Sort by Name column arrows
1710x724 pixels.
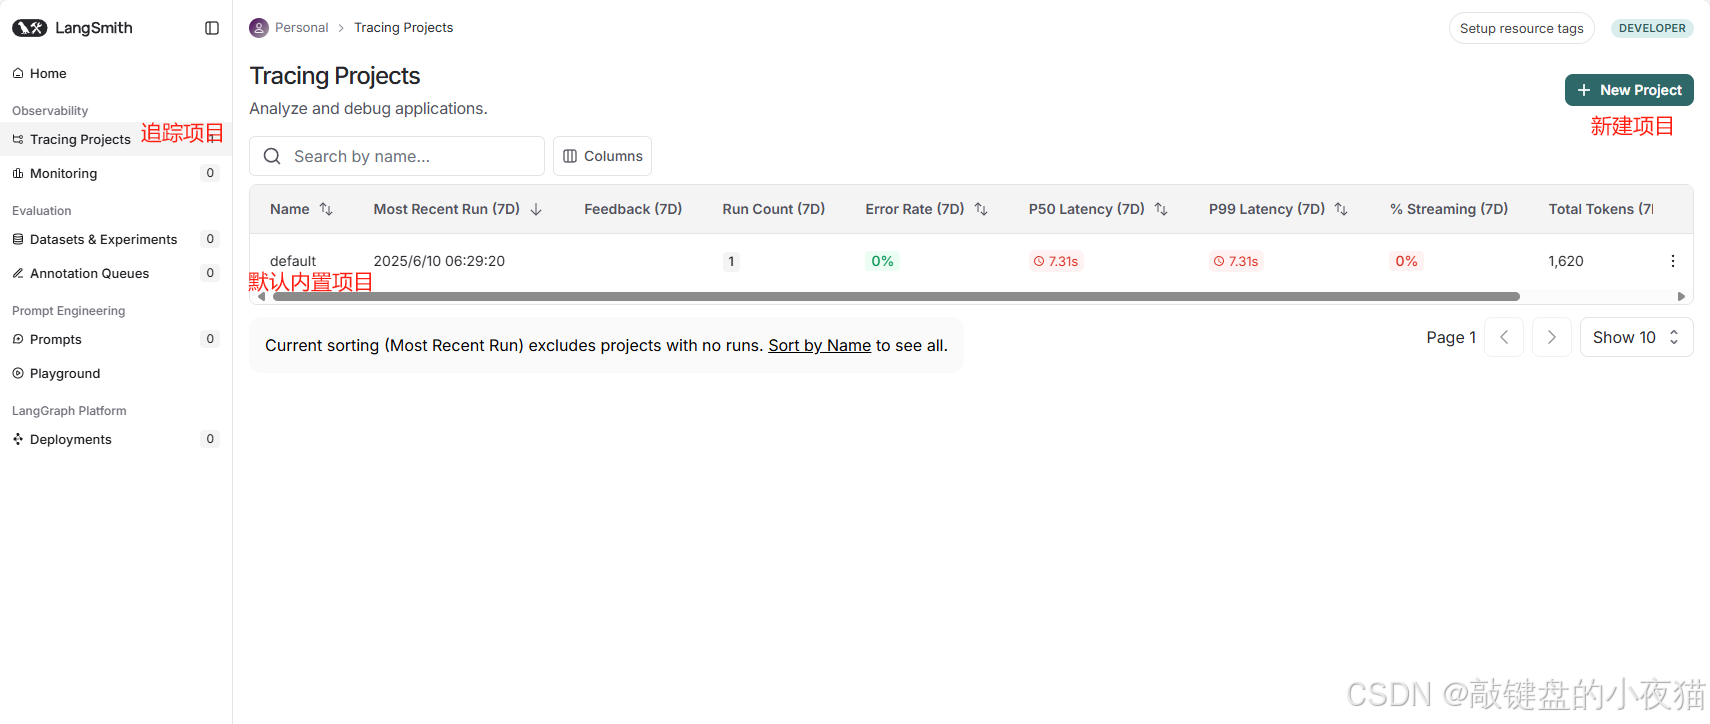coord(326,209)
